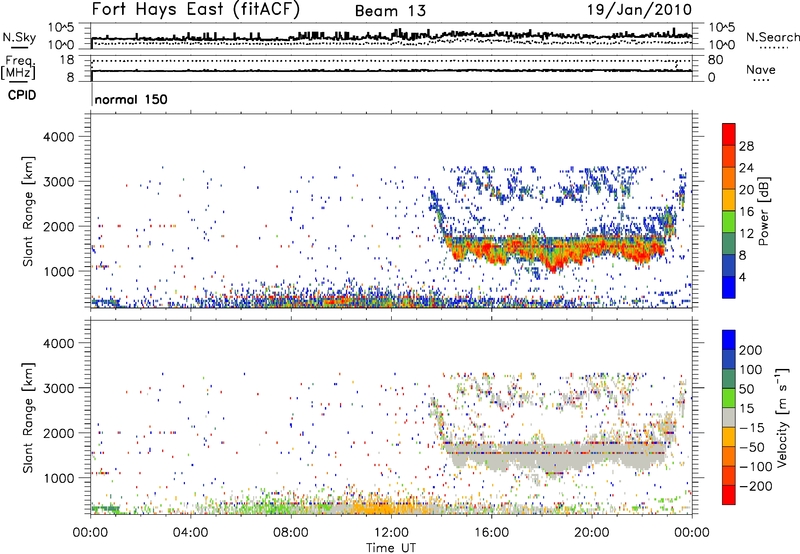Image resolution: width=800 pixels, height=554 pixels.
Task: Select the '1000' tick on the velocity panel
Action: pos(58,478)
